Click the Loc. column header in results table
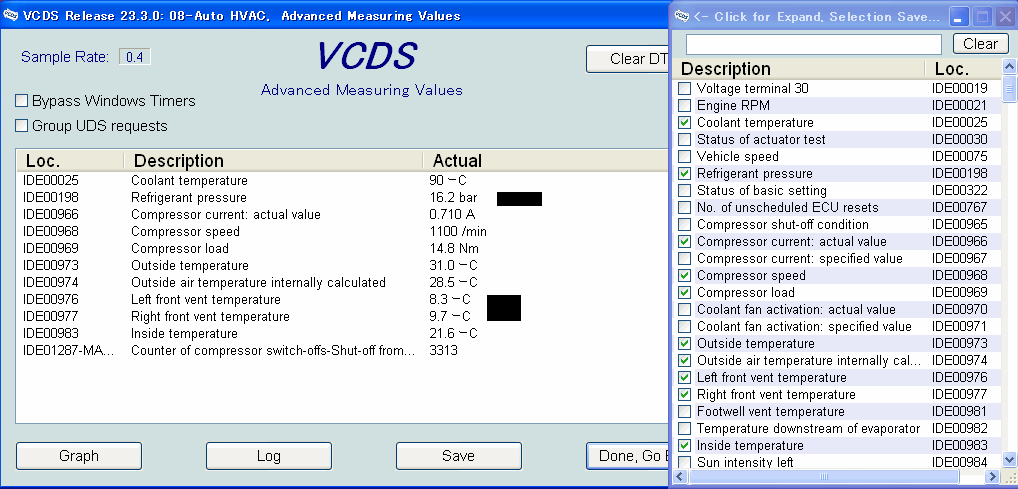The image size is (1018, 489). [70, 161]
